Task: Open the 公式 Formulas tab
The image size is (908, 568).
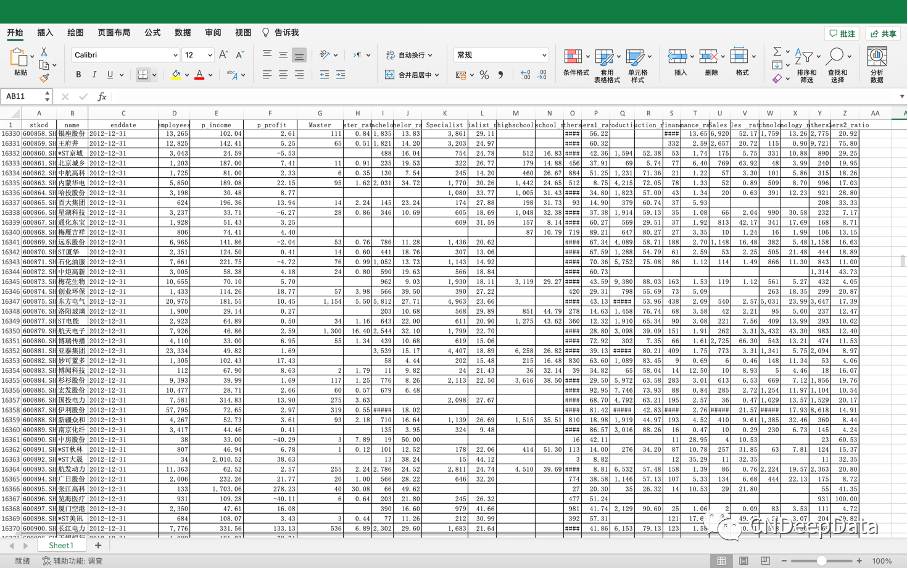Action: [x=152, y=32]
